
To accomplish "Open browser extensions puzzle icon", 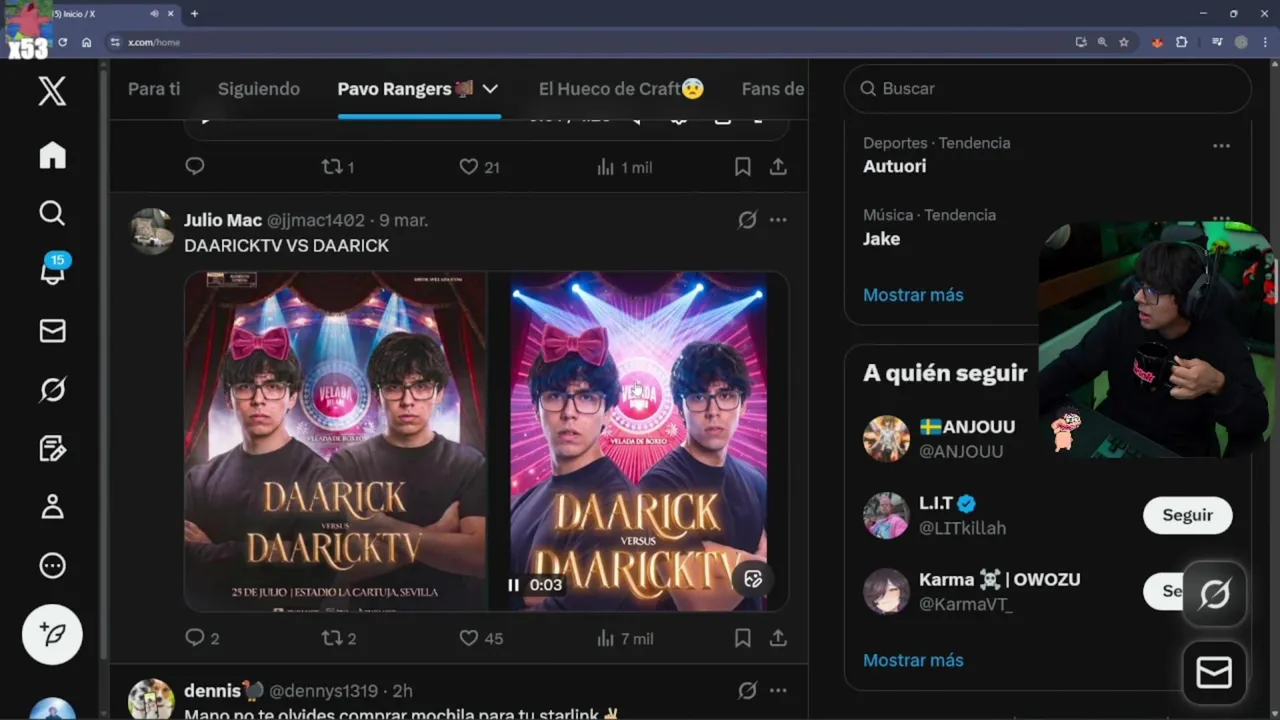I will point(1182,42).
